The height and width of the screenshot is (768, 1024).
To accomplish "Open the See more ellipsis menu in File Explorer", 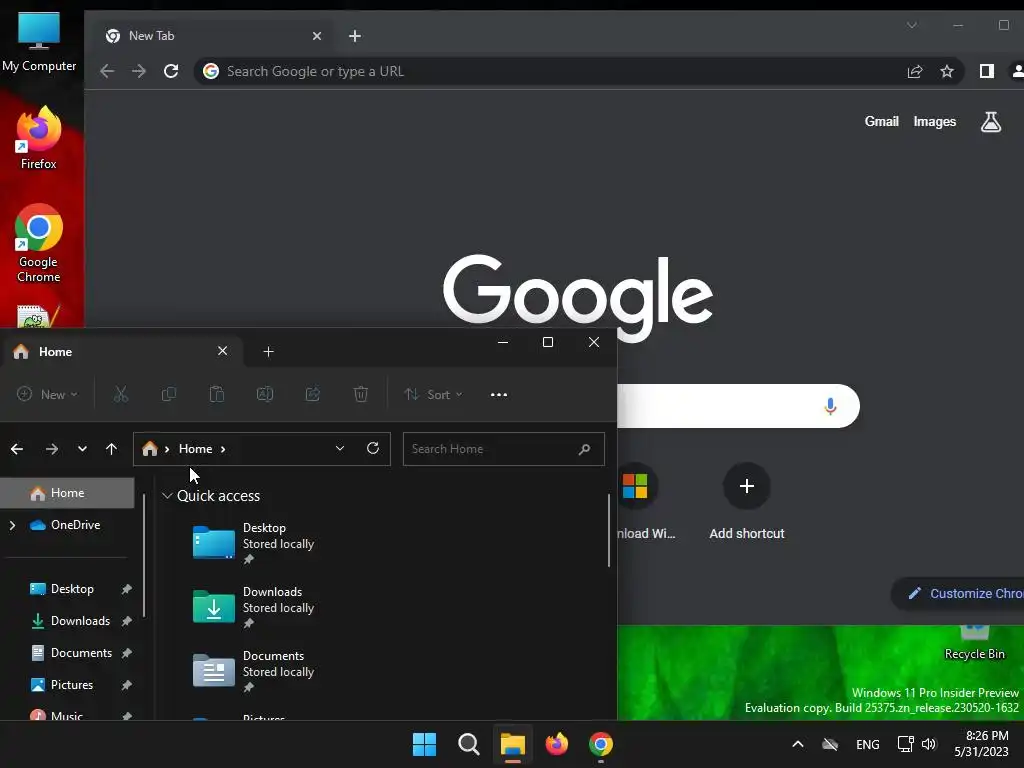I will pyautogui.click(x=499, y=394).
